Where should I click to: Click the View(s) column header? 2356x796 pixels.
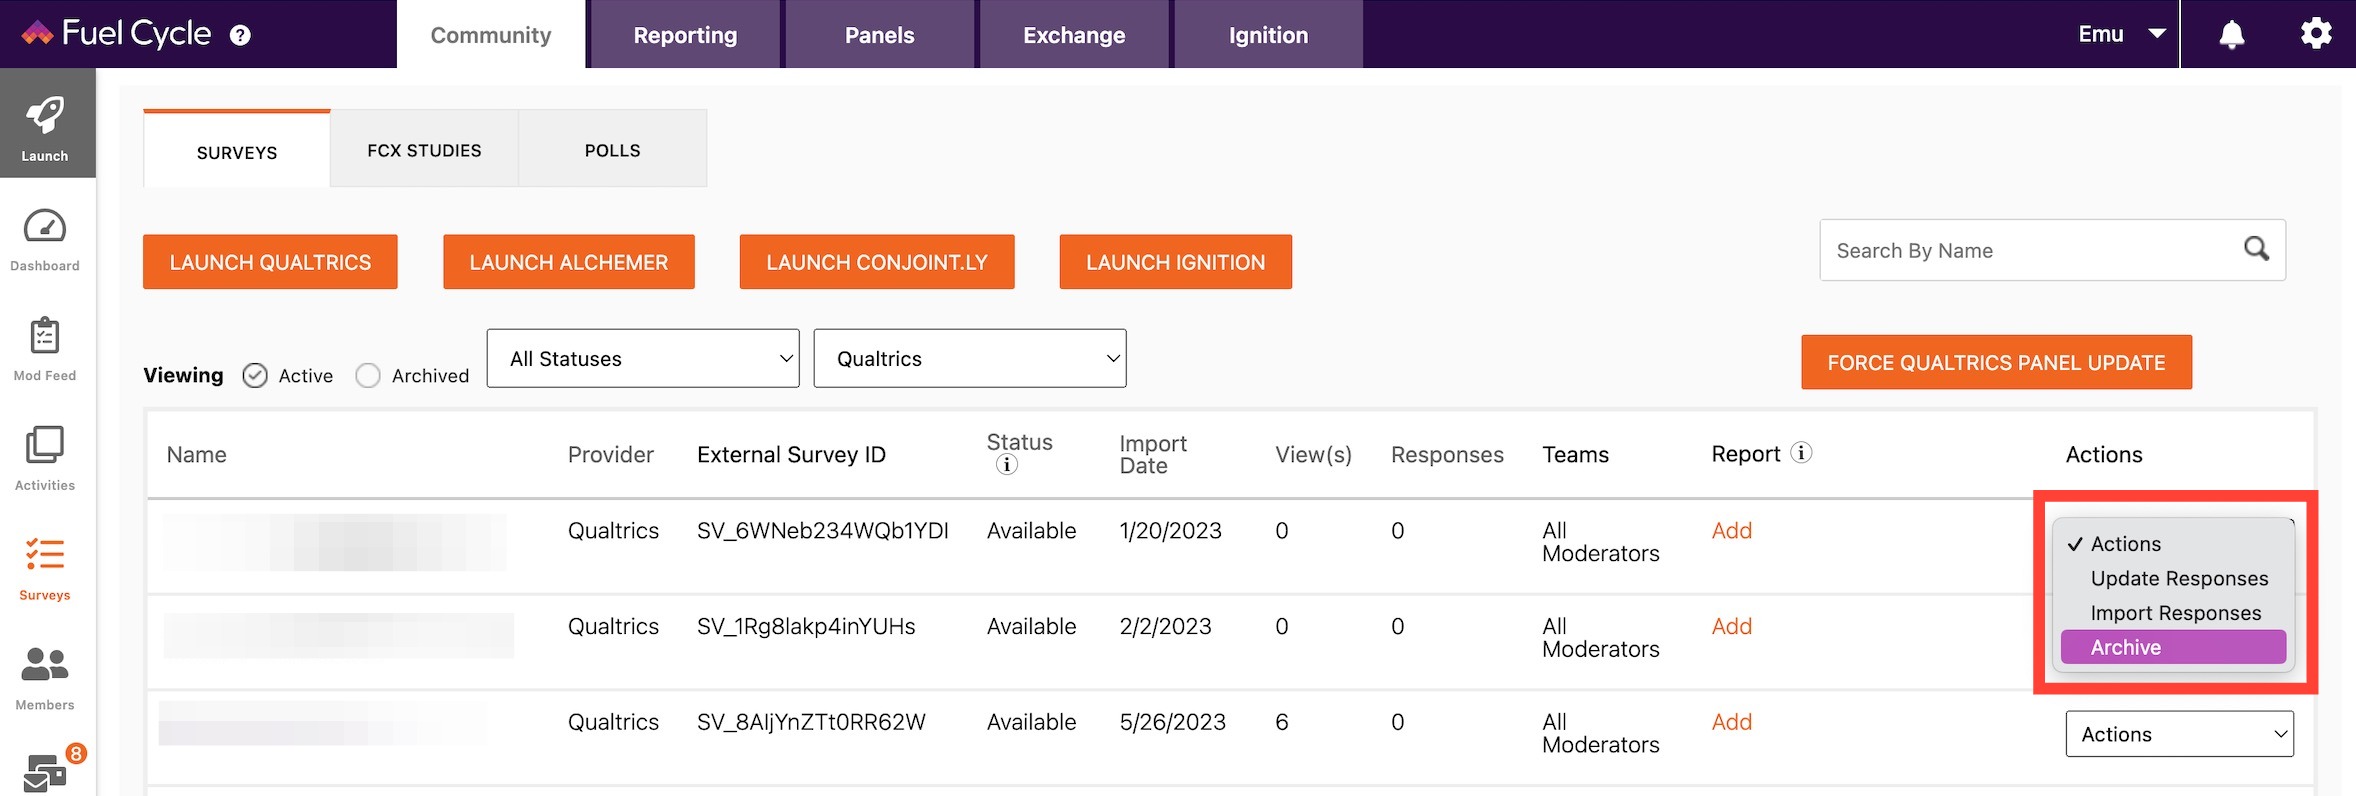click(1313, 454)
